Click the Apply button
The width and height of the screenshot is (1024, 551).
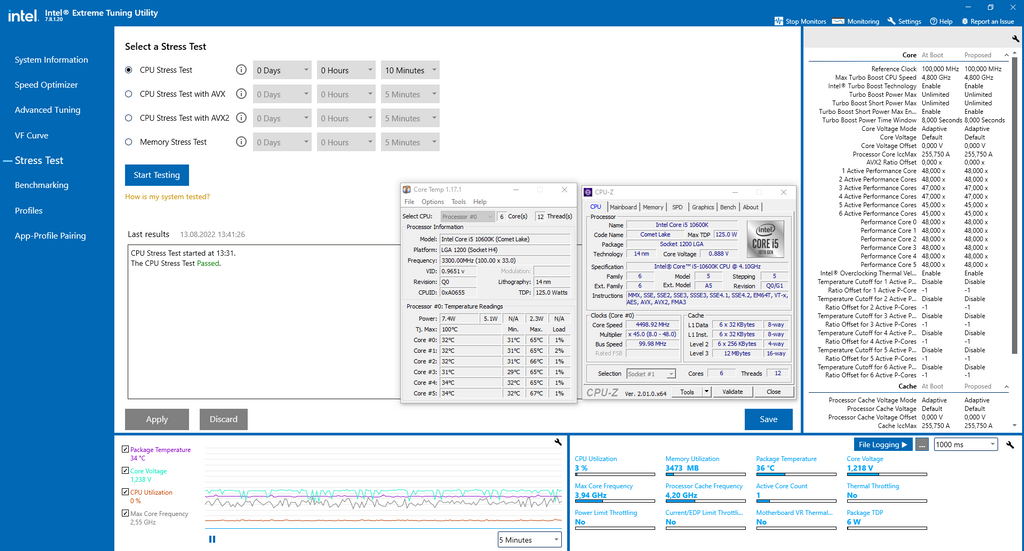157,419
